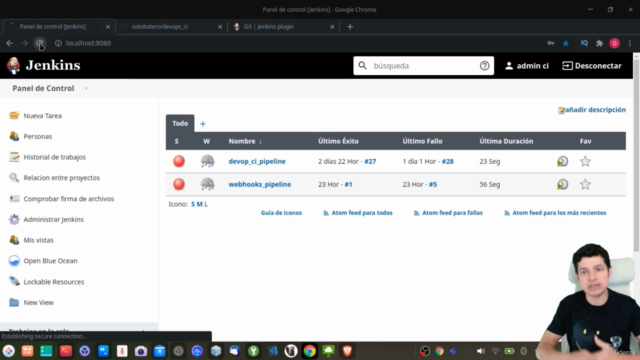
Task: Open Nueva Tarea to create a job
Action: pos(42,116)
